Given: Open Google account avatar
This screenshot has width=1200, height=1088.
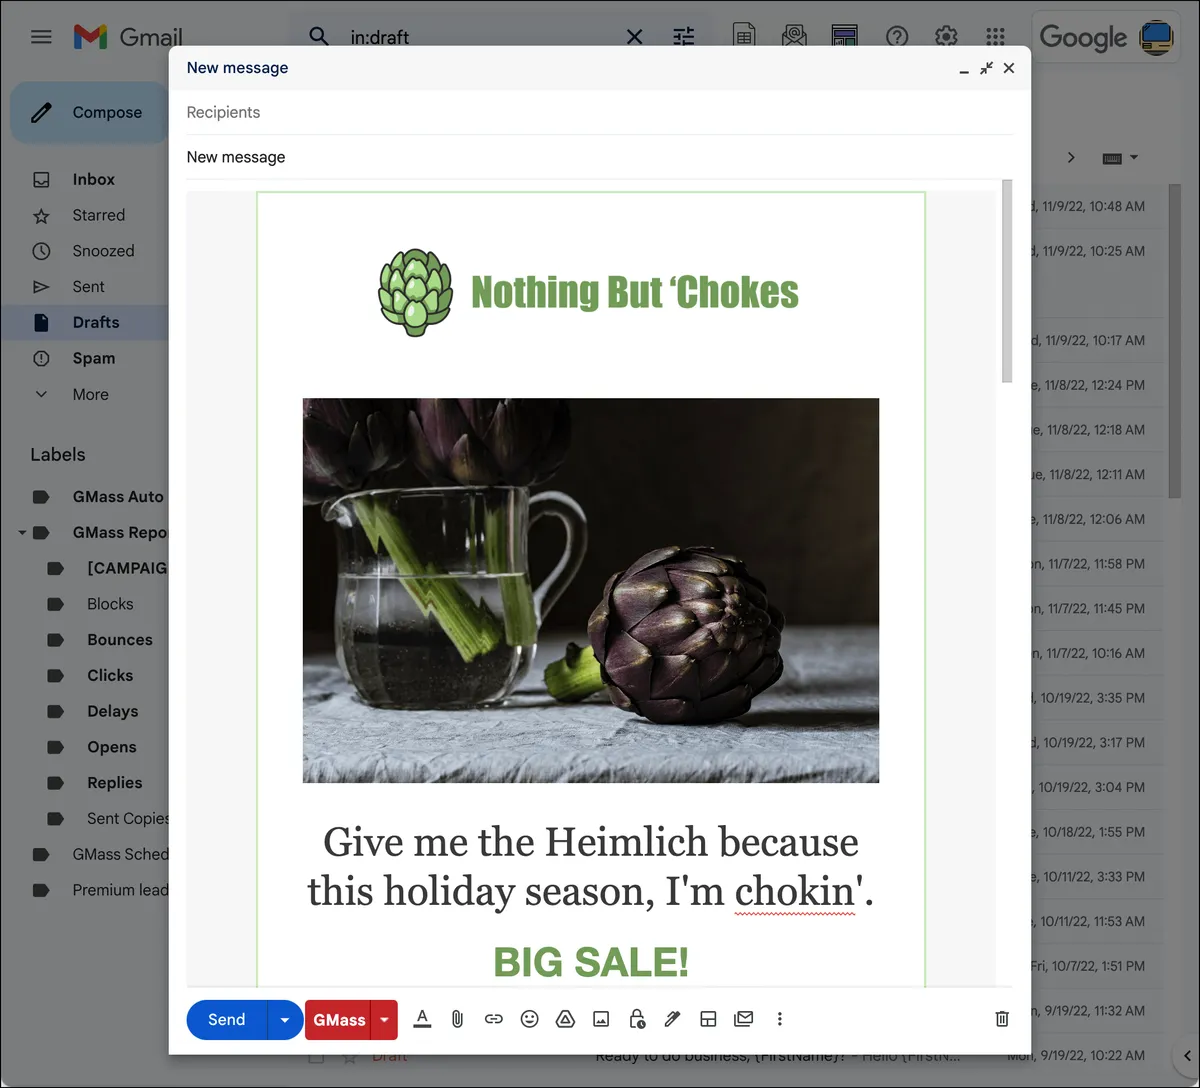Looking at the screenshot, I should point(1156,37).
